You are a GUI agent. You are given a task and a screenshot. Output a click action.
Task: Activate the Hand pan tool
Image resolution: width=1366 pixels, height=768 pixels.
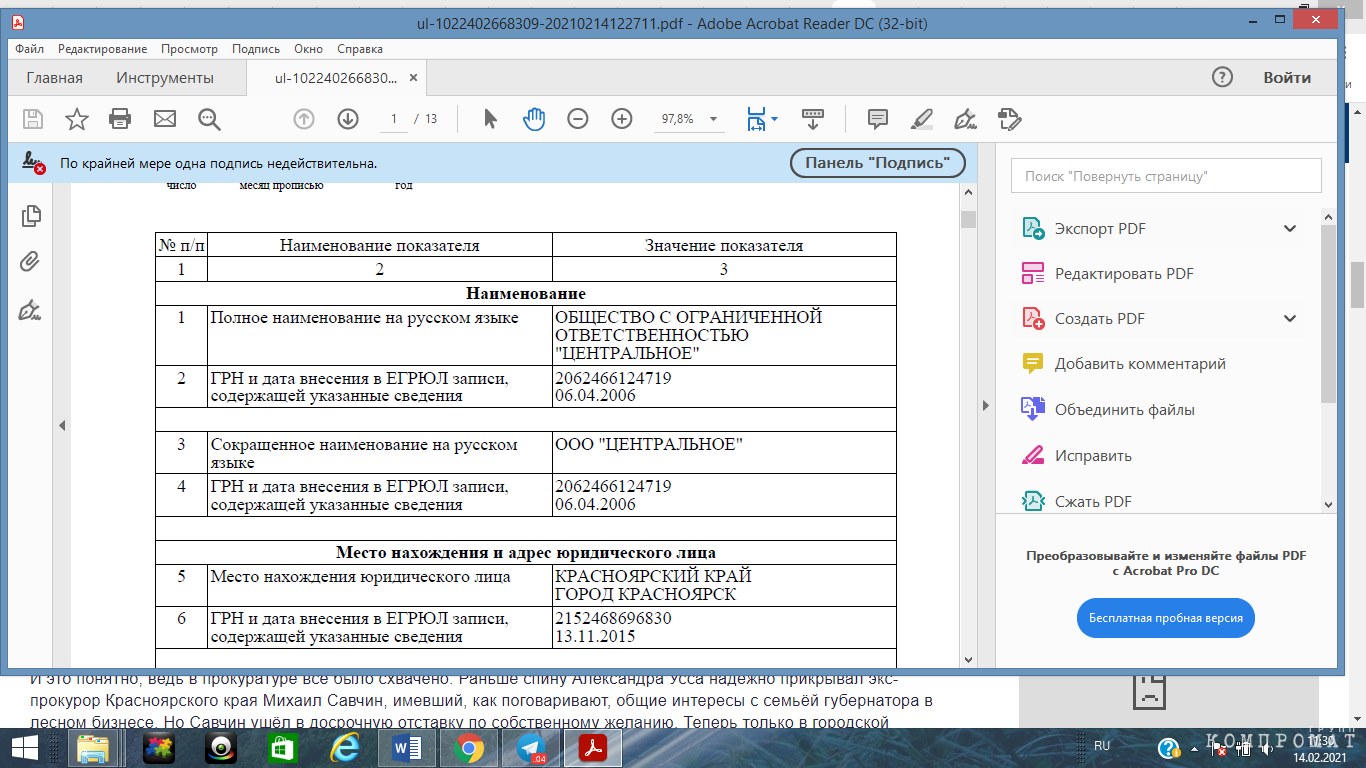[534, 119]
